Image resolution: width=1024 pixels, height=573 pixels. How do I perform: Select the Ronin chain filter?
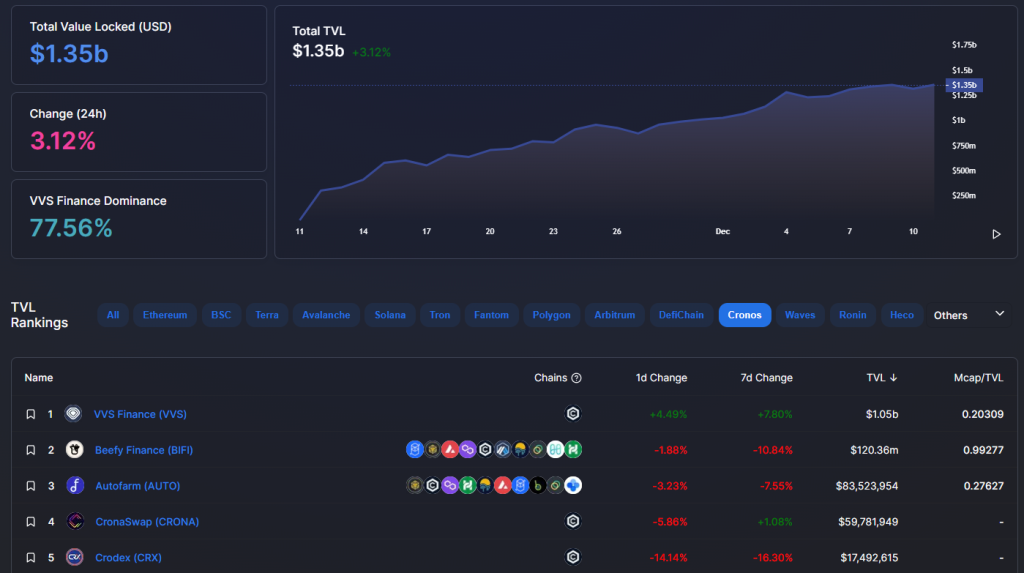852,315
